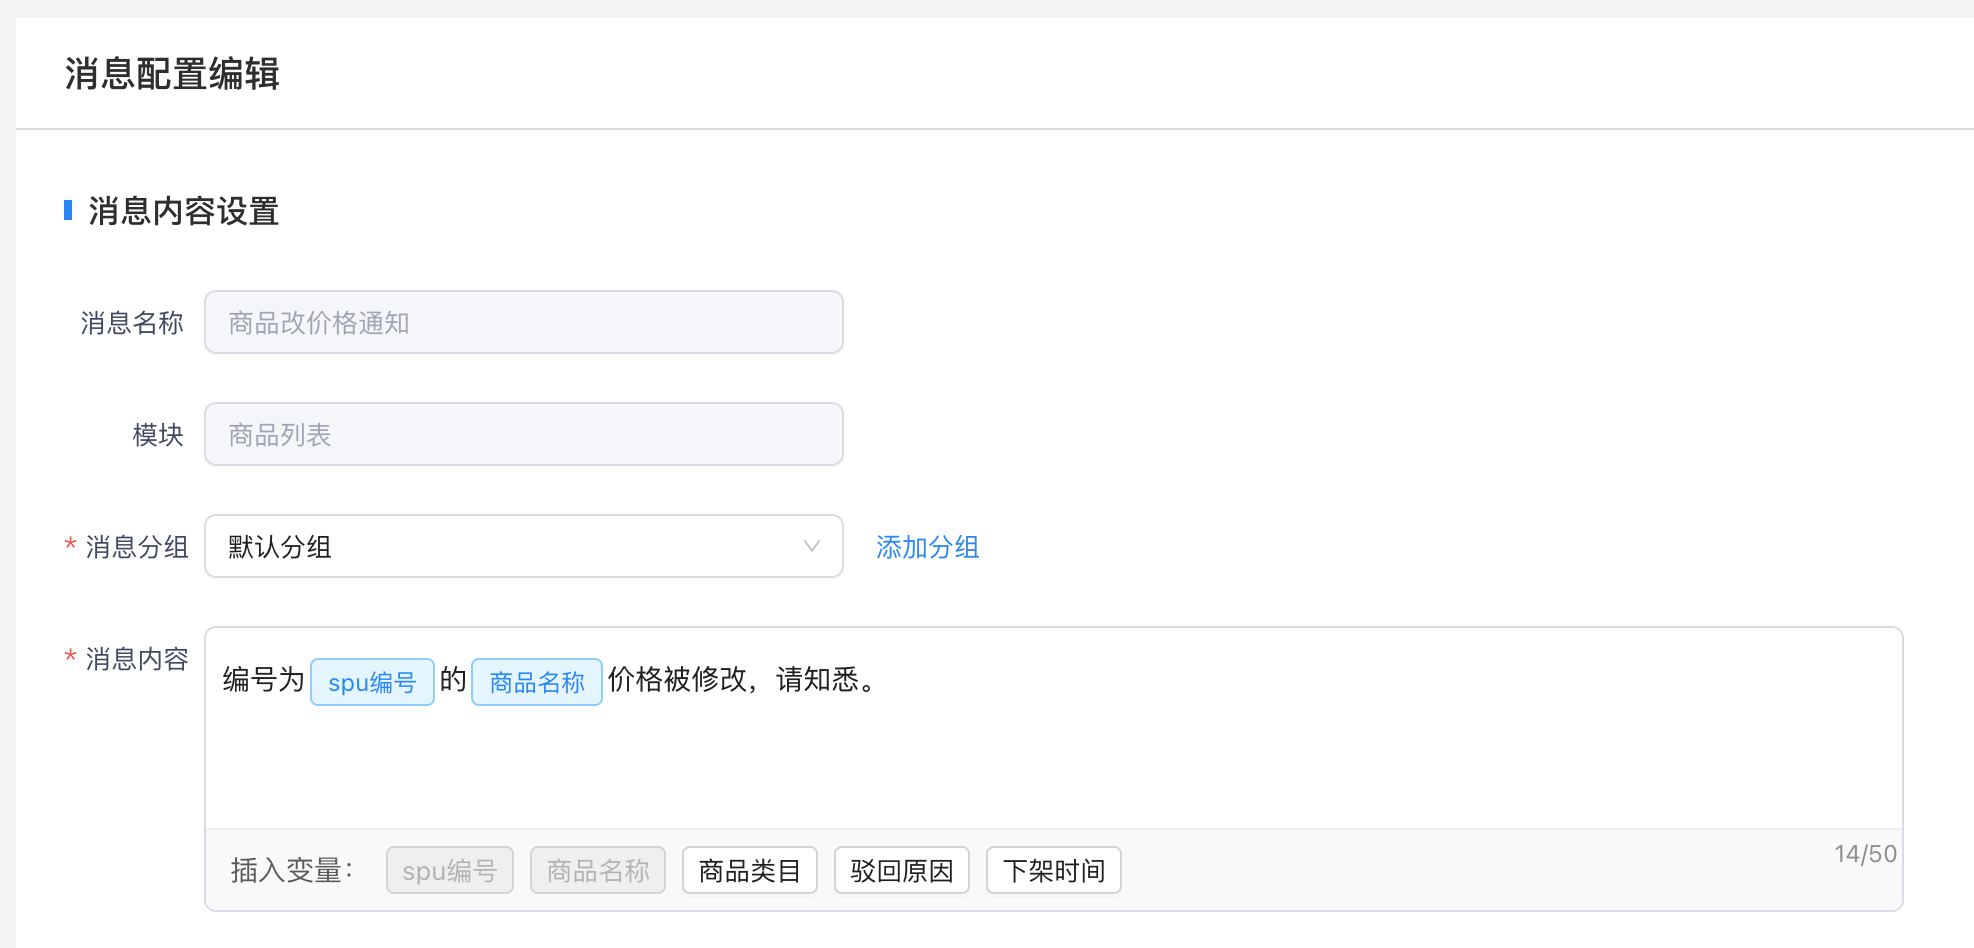Insert the 驳回原因 variable
Screen dimensions: 1974x948
pyautogui.click(x=901, y=870)
